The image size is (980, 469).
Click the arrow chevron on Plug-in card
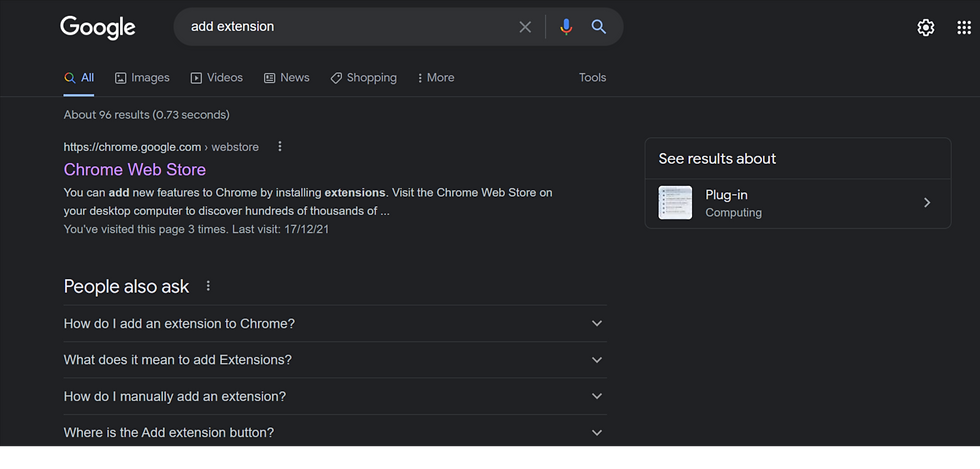tap(928, 203)
